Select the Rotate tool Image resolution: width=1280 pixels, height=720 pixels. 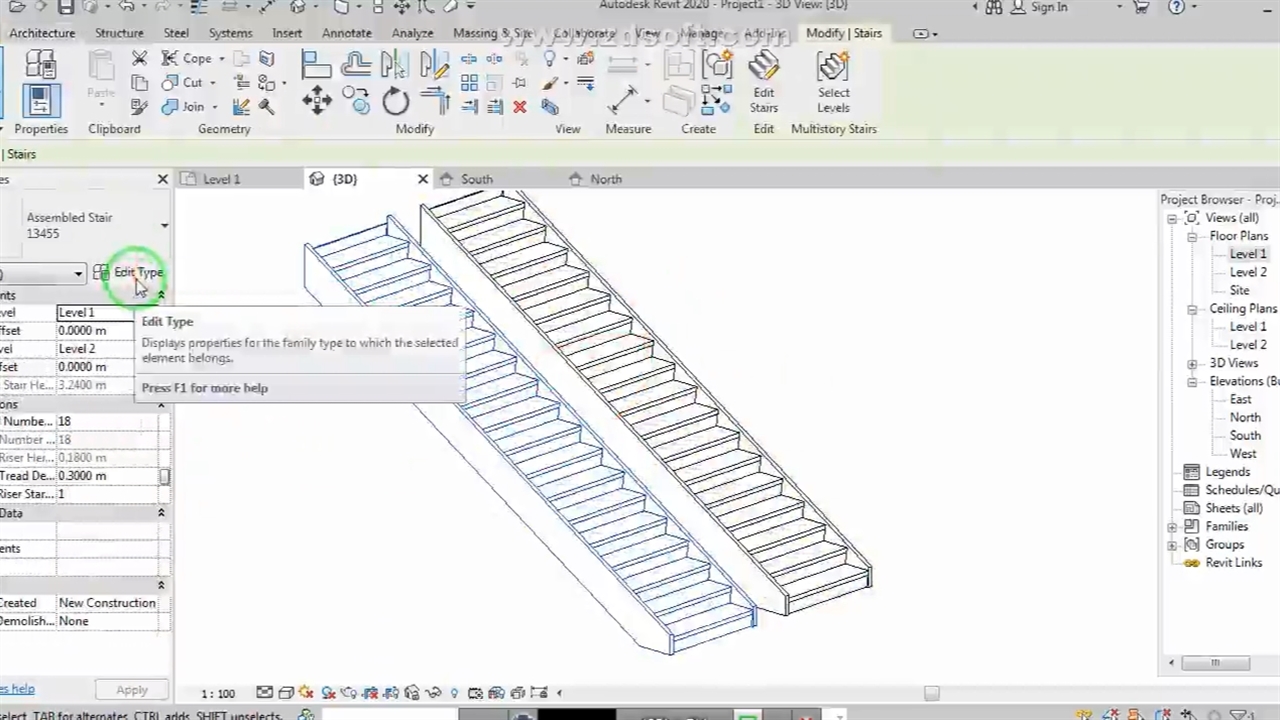click(x=396, y=101)
